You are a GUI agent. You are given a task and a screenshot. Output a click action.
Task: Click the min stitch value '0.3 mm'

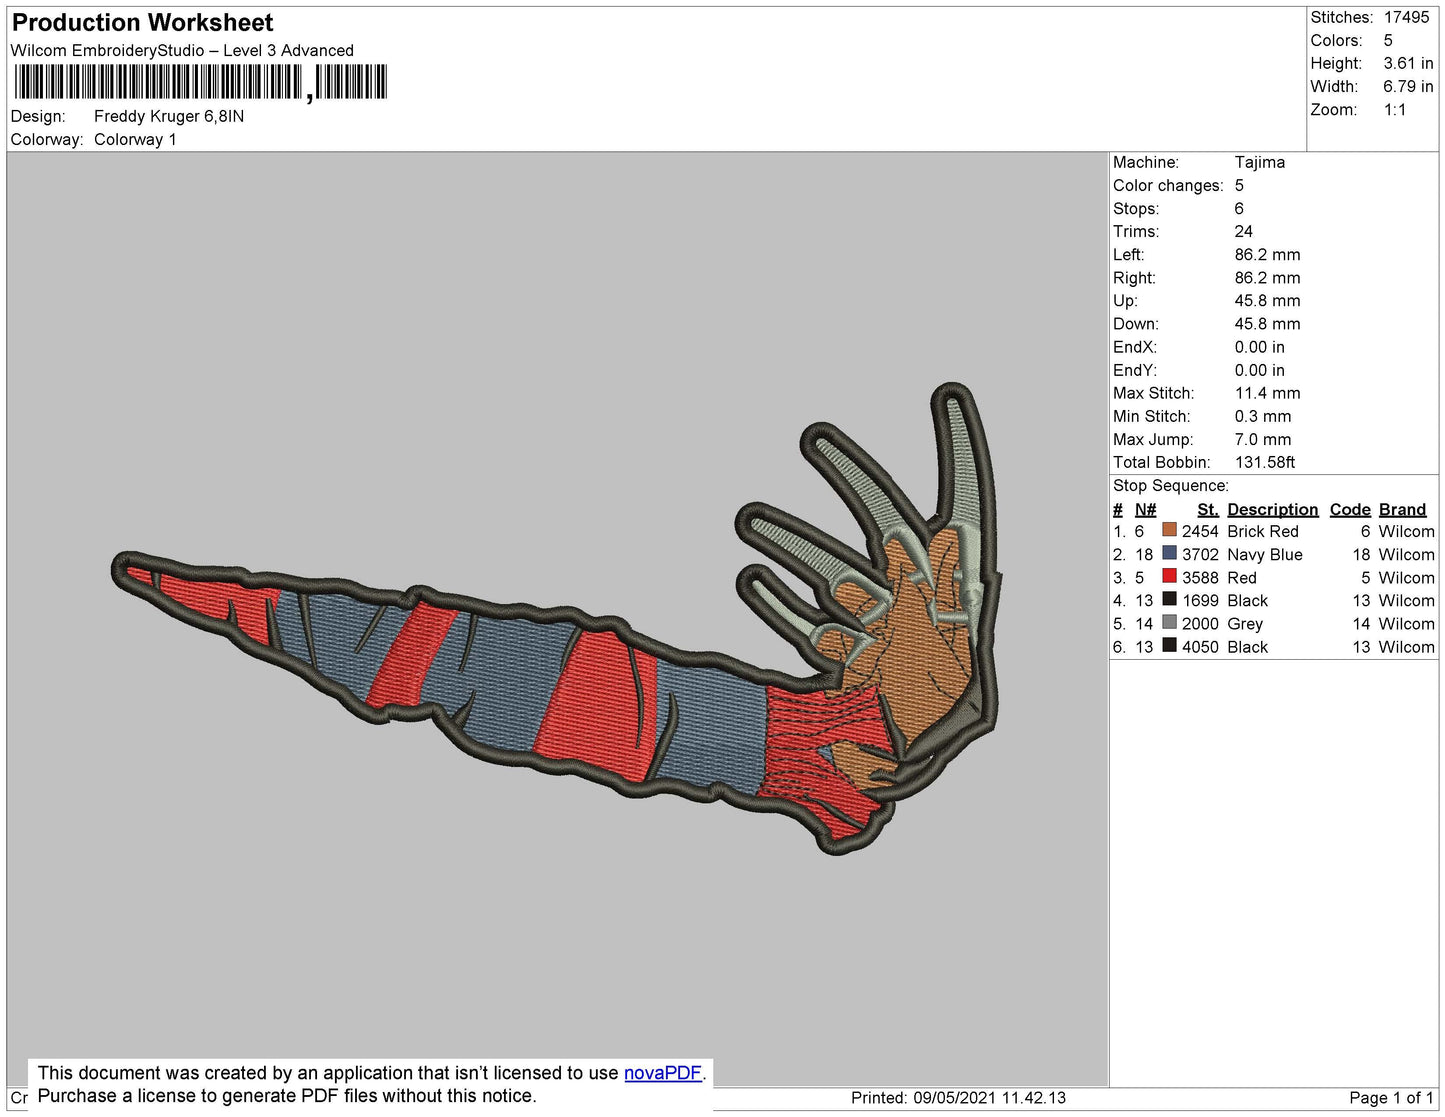tap(1263, 416)
